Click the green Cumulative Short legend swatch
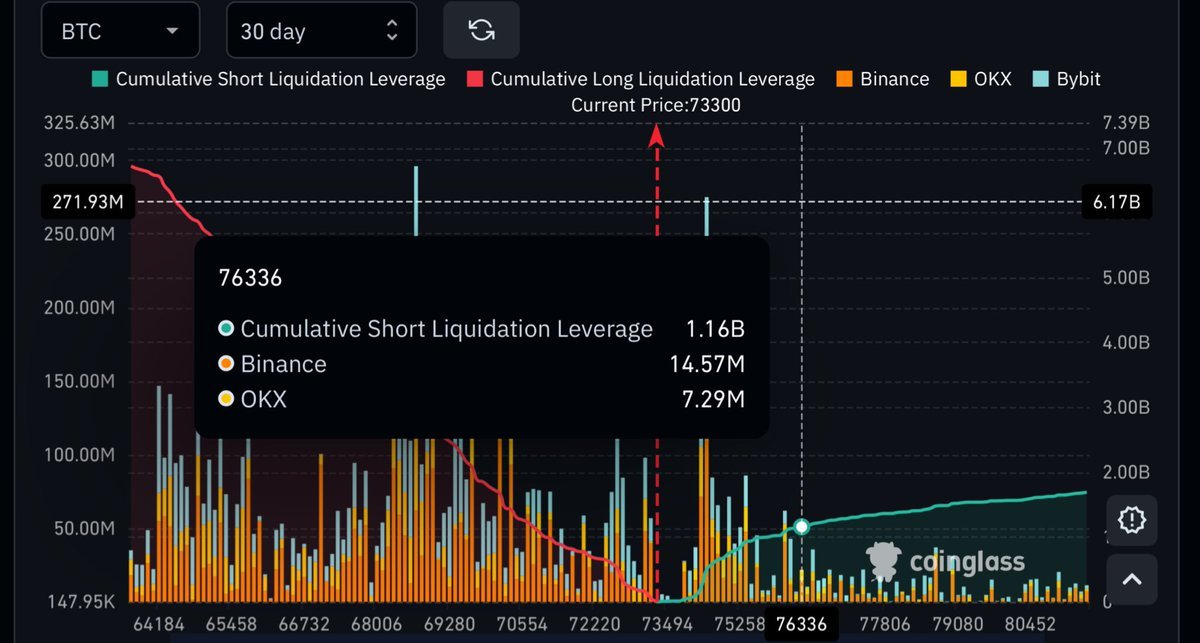 (x=99, y=78)
